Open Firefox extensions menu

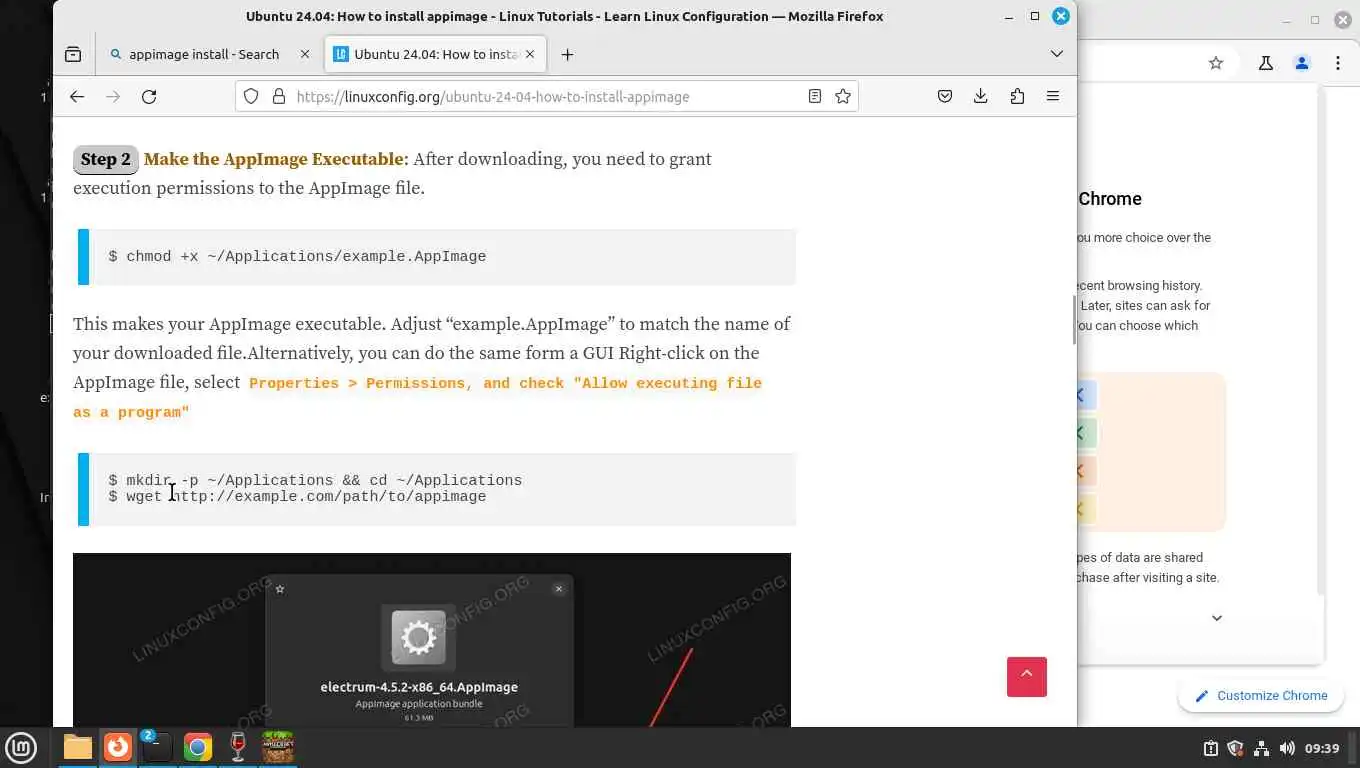pyautogui.click(x=1017, y=96)
